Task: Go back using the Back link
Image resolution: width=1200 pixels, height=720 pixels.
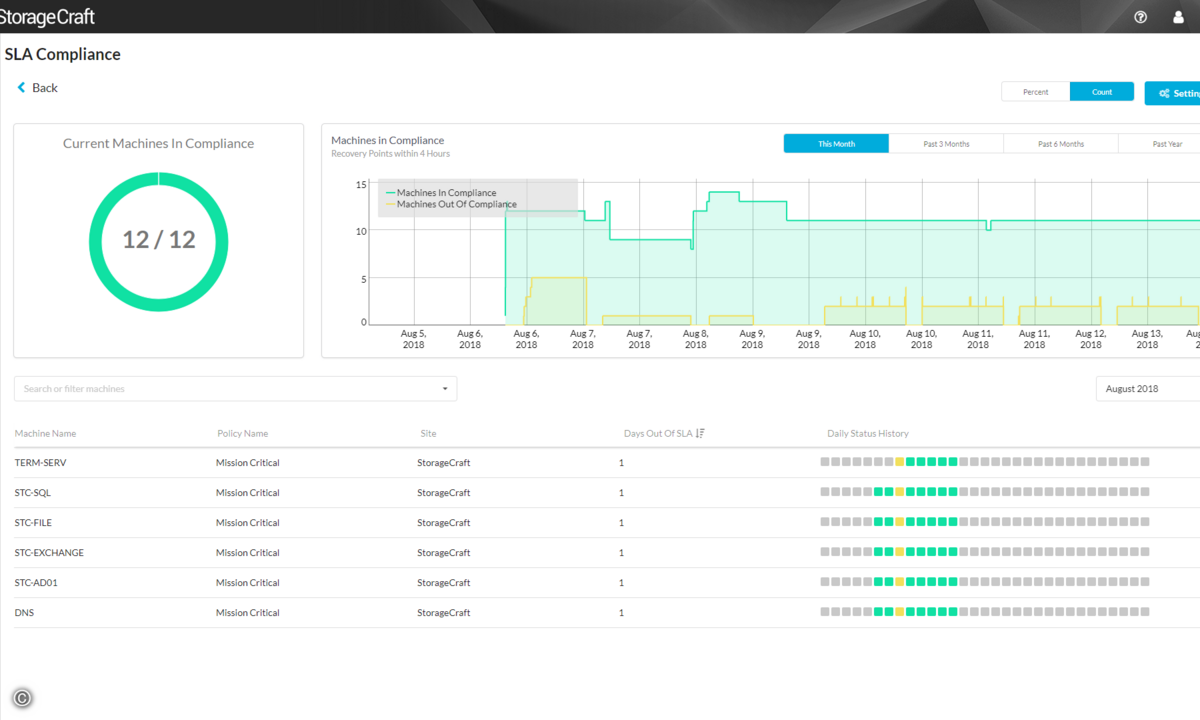Action: click(38, 88)
